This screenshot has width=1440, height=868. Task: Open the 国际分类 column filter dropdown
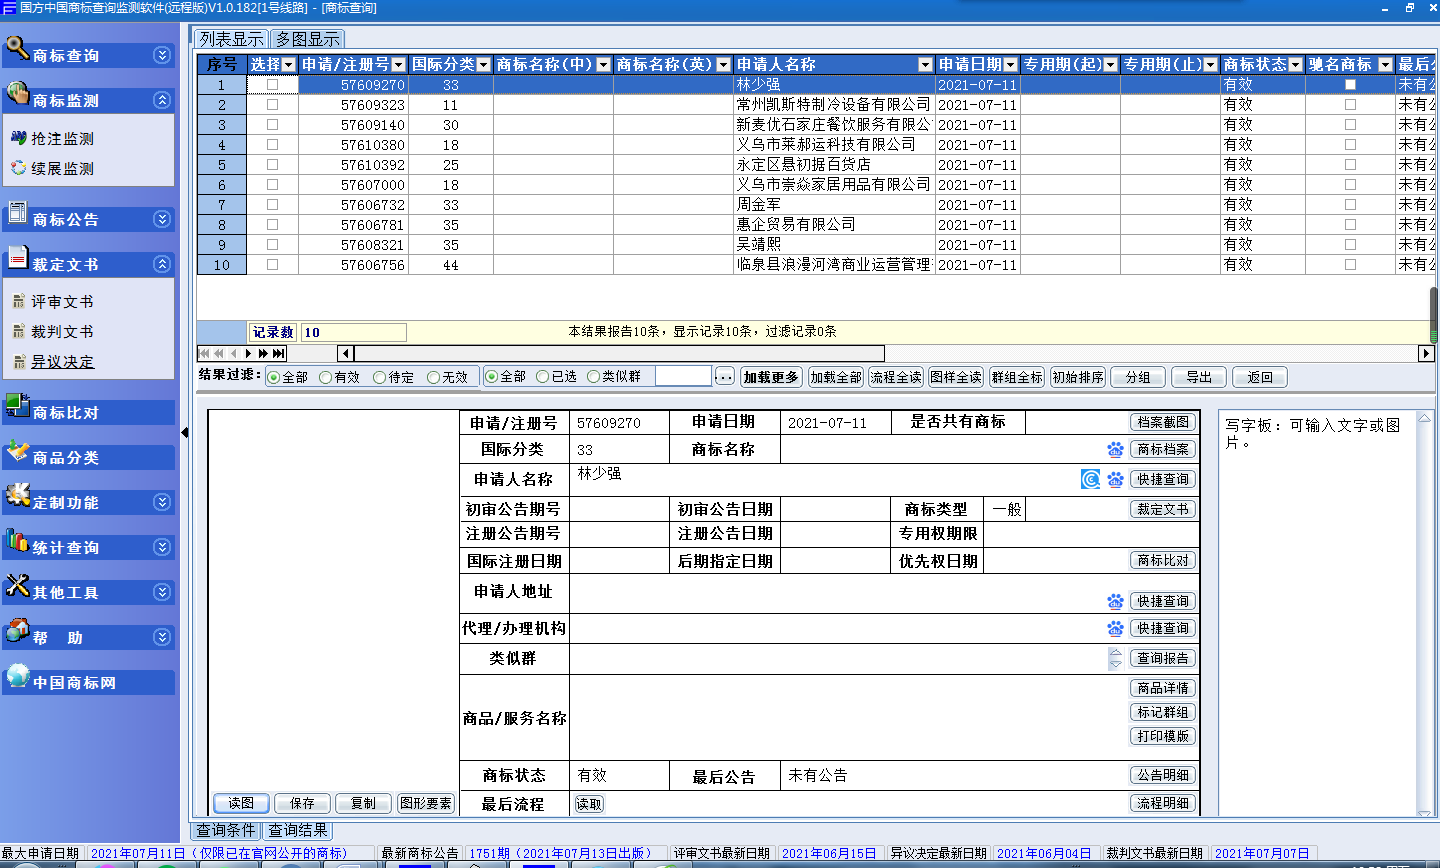(x=484, y=65)
